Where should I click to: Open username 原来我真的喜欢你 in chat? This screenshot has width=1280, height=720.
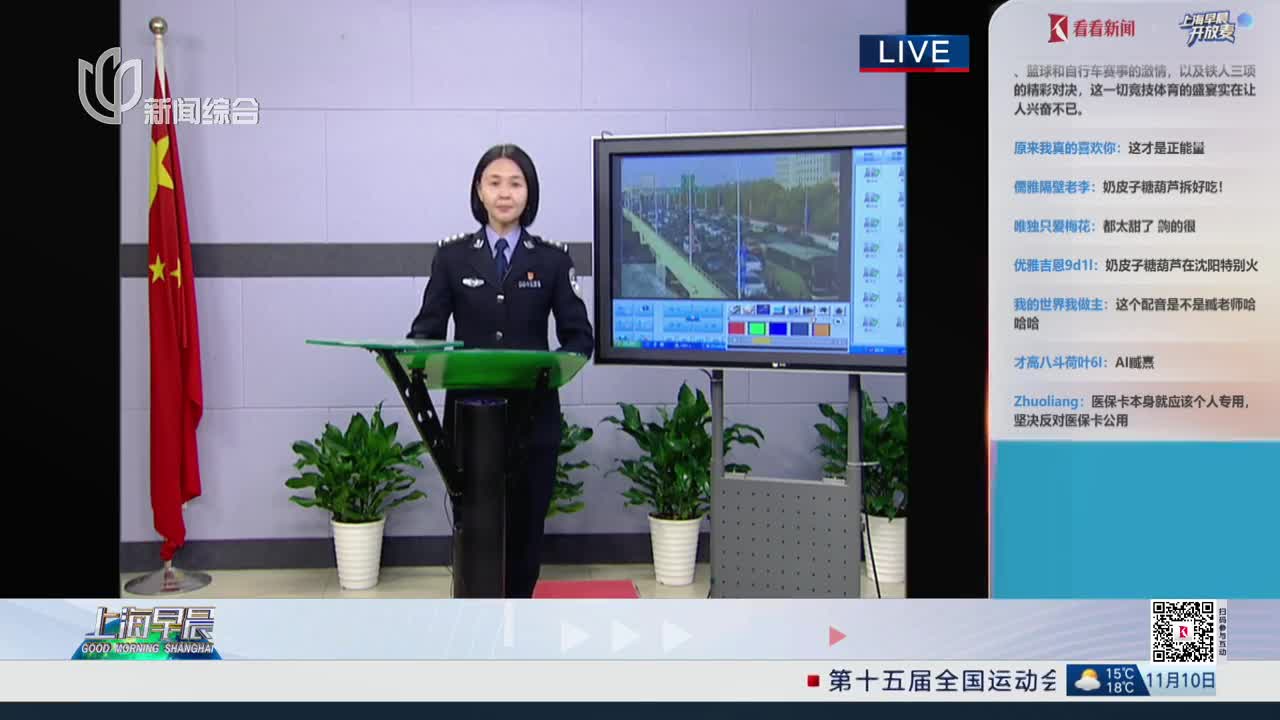[x=1065, y=148]
